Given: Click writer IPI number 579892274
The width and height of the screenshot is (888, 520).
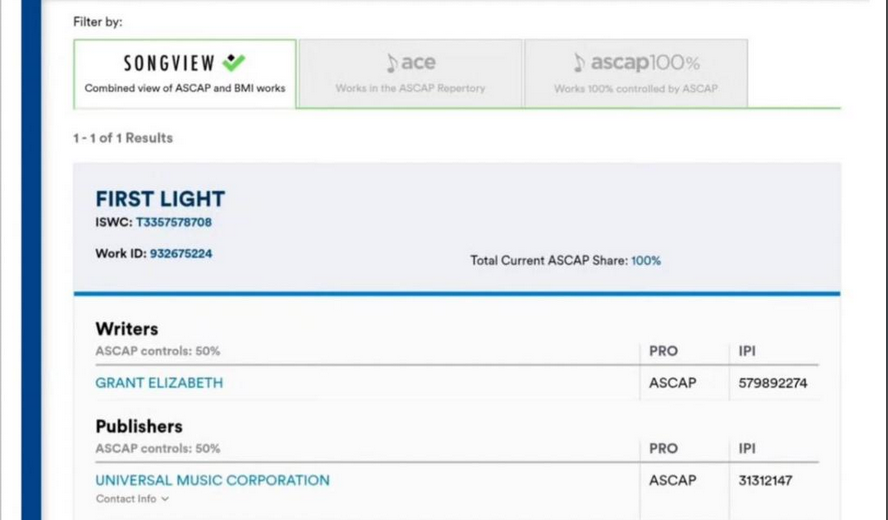Looking at the screenshot, I should coord(773,383).
